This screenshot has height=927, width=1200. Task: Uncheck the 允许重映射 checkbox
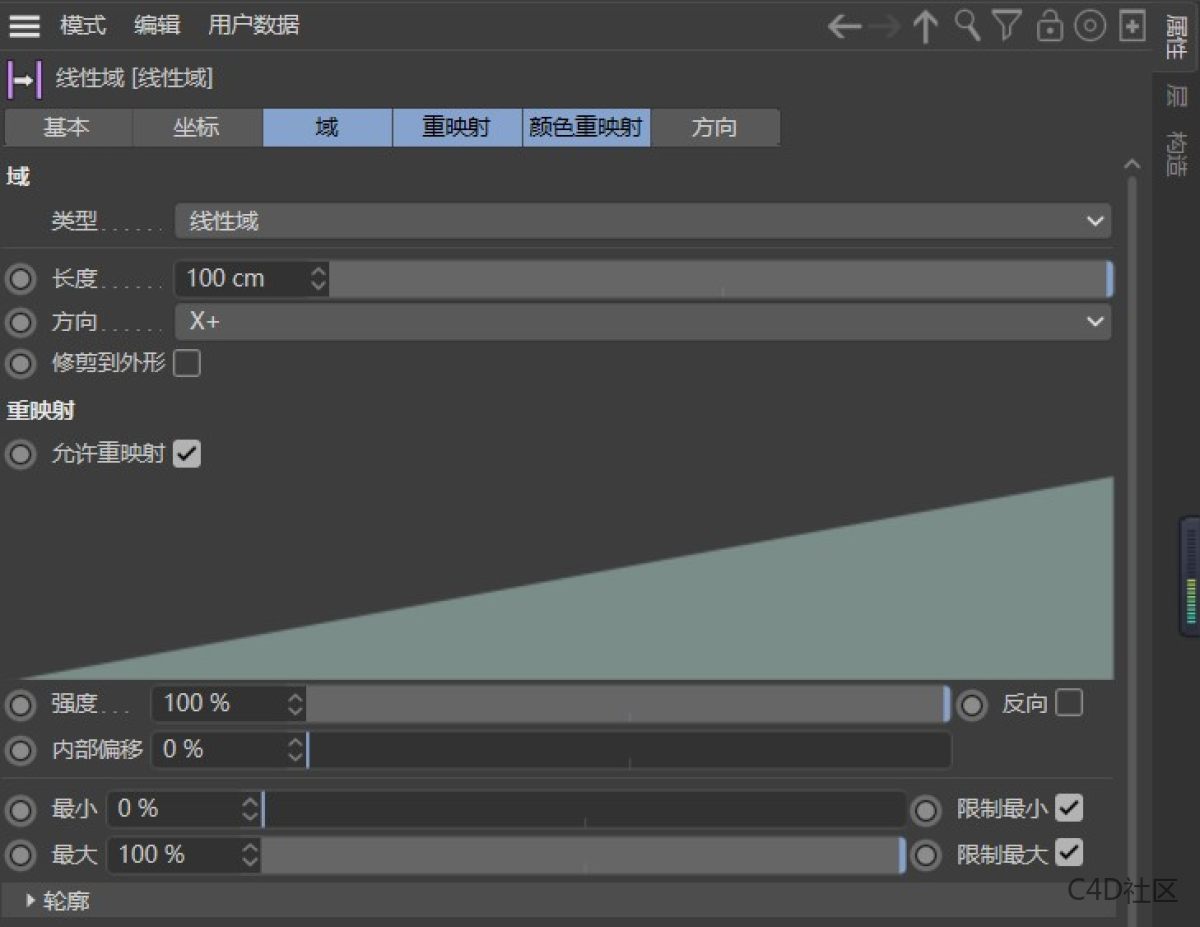tap(187, 454)
